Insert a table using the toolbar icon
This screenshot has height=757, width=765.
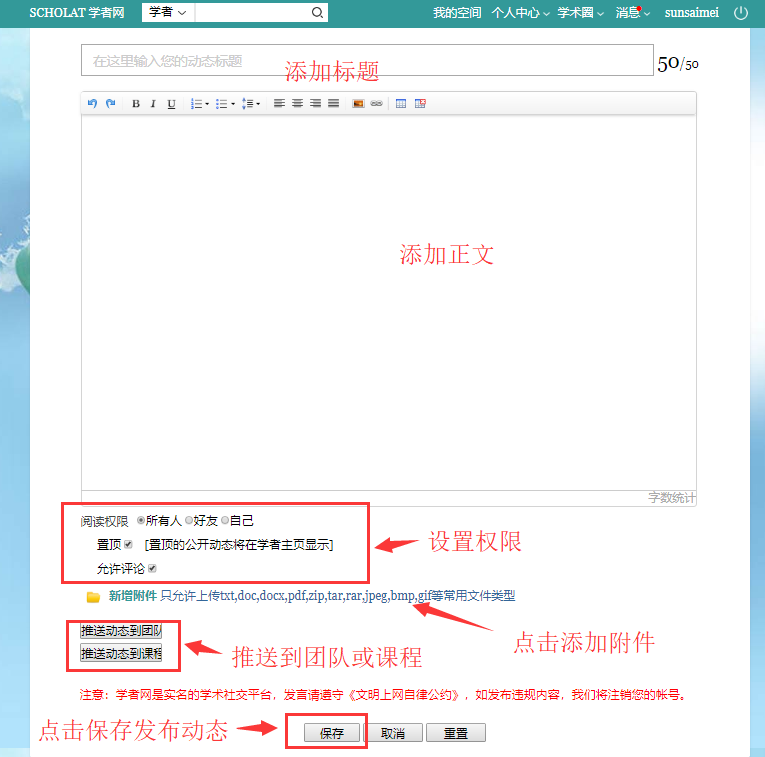pyautogui.click(x=401, y=104)
